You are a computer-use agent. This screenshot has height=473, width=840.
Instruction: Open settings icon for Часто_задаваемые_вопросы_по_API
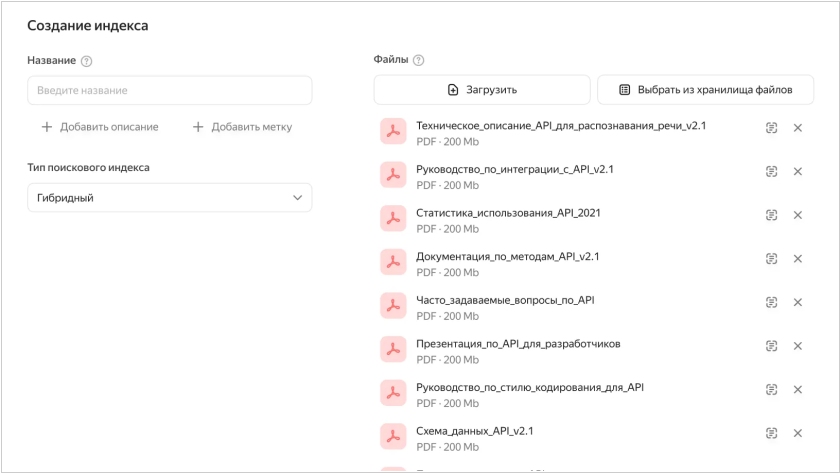coord(771,302)
